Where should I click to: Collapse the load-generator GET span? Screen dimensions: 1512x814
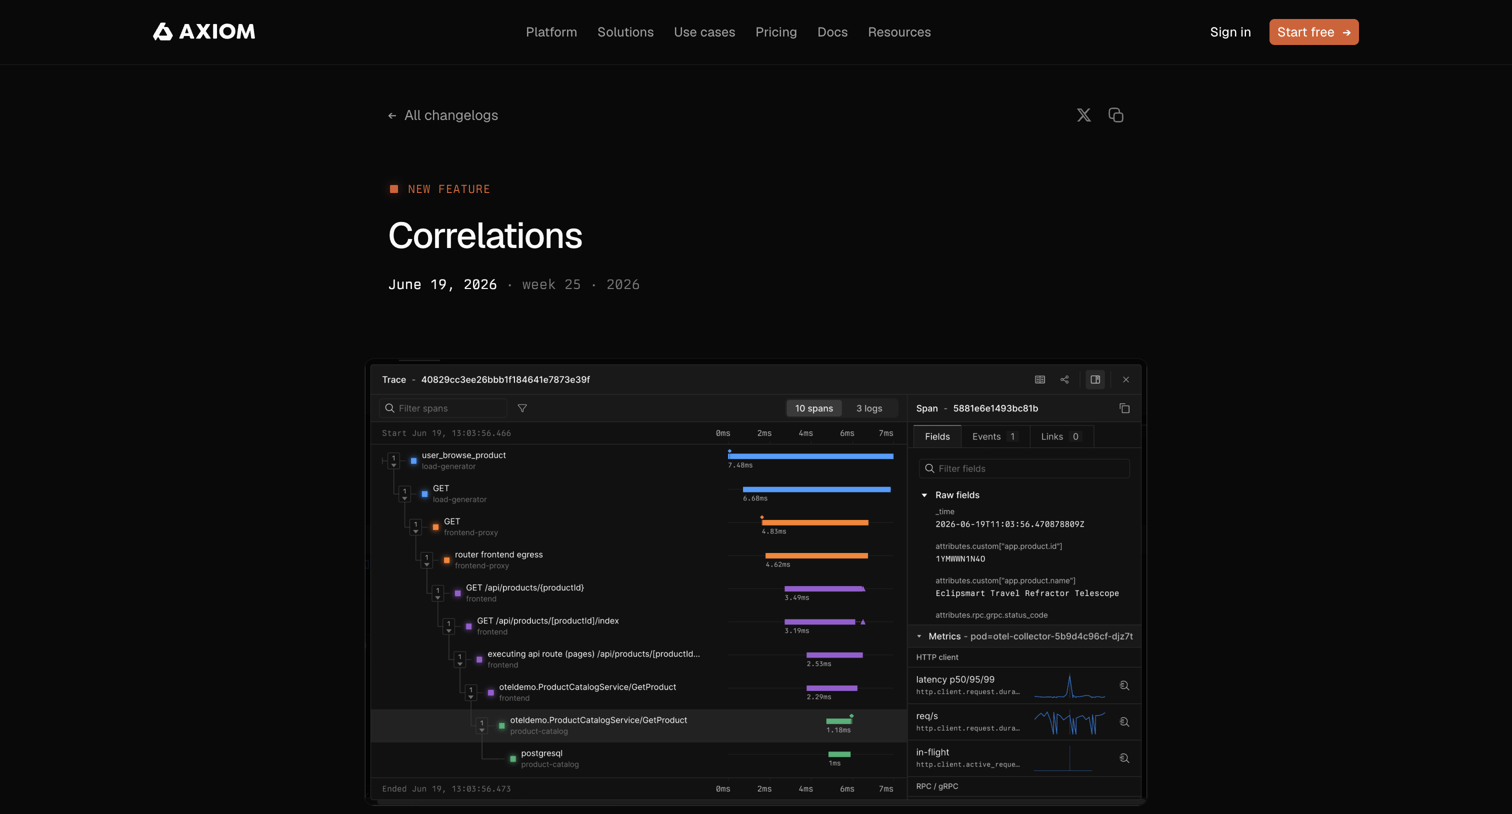click(x=405, y=494)
